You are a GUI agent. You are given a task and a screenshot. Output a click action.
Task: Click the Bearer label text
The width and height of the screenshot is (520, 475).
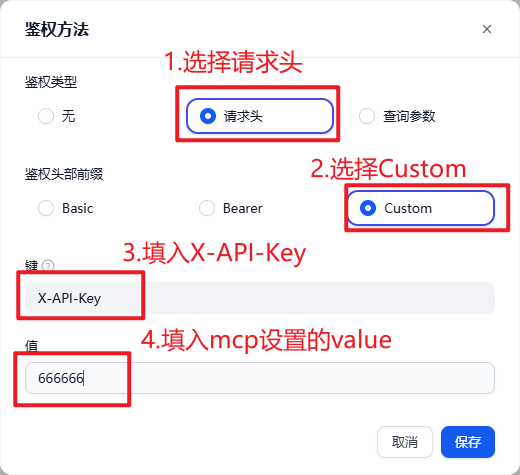243,208
